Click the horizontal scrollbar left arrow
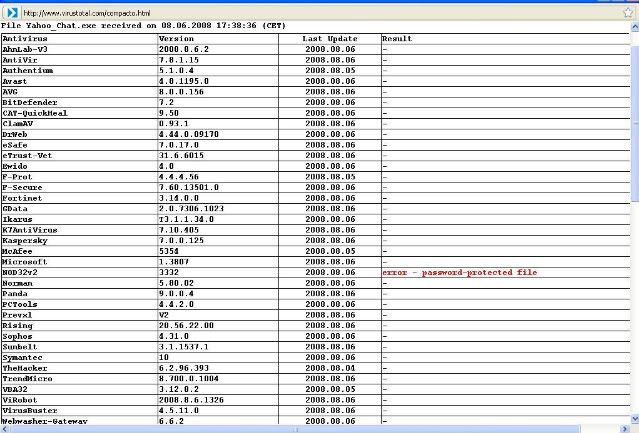The width and height of the screenshot is (639, 433). (x=4, y=429)
